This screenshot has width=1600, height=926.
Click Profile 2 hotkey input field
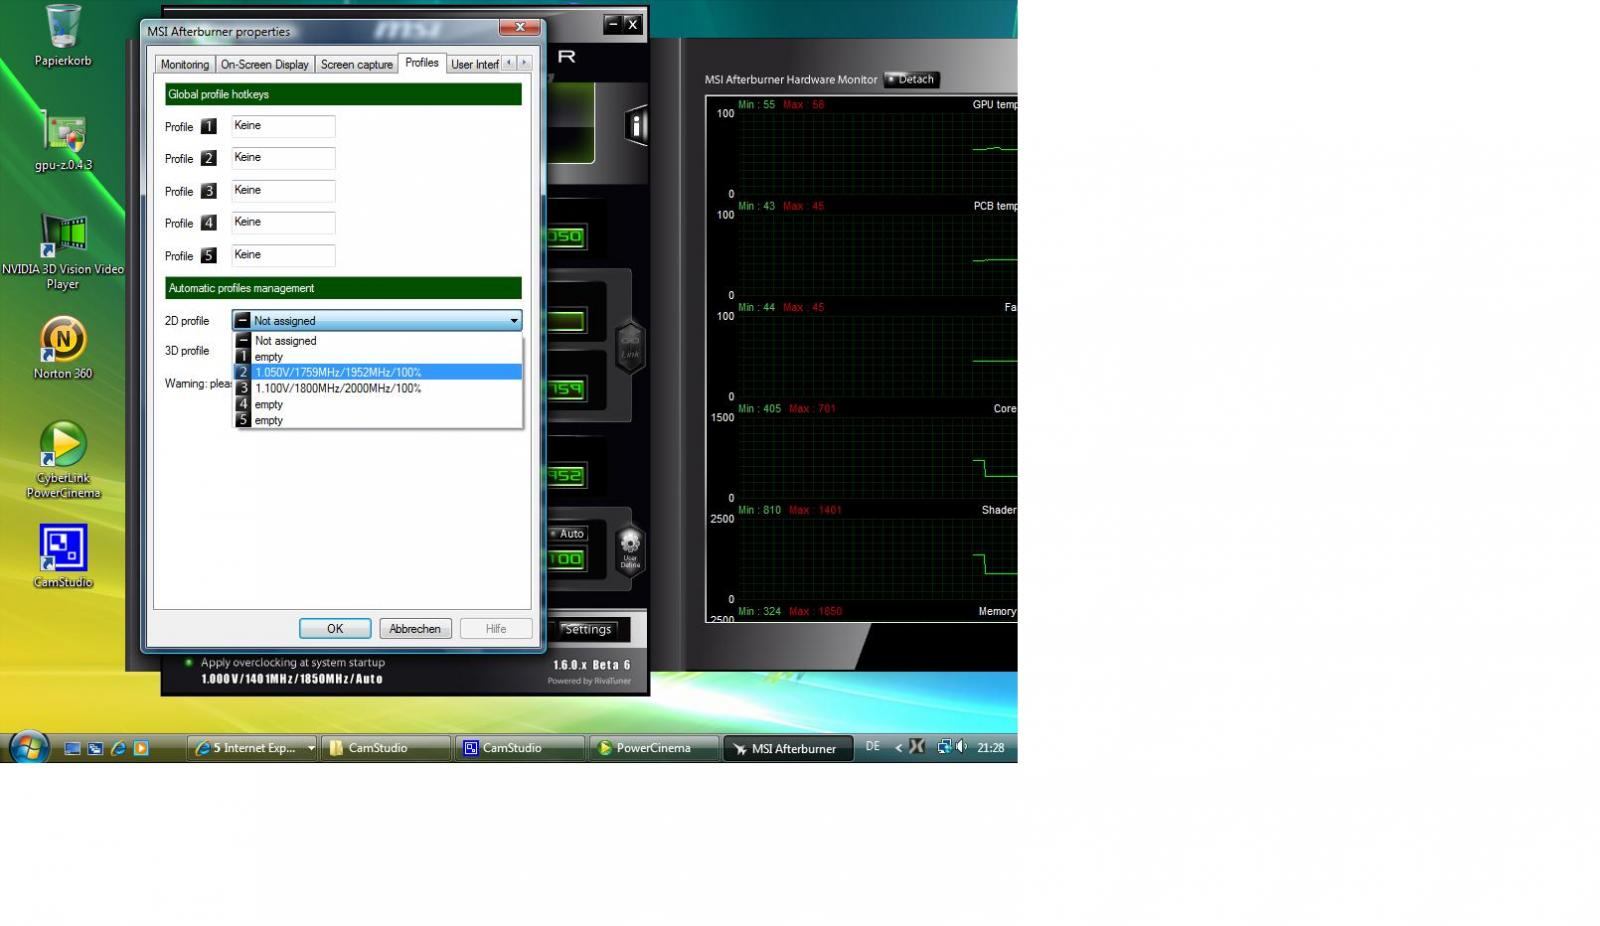point(283,158)
